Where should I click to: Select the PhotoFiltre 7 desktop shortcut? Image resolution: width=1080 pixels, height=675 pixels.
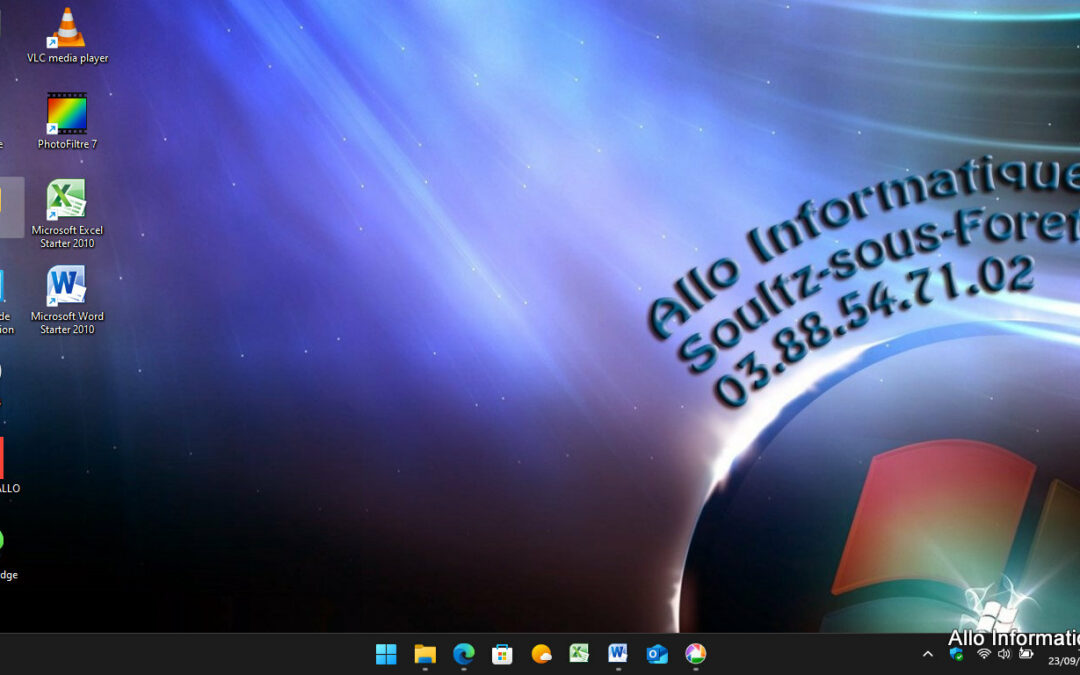[x=67, y=121]
